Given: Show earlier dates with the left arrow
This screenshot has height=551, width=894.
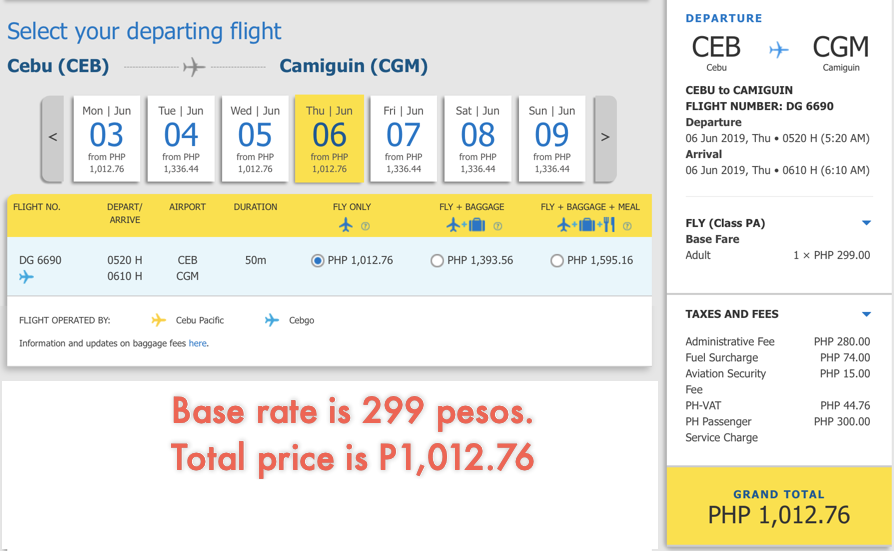Looking at the screenshot, I should pos(54,138).
